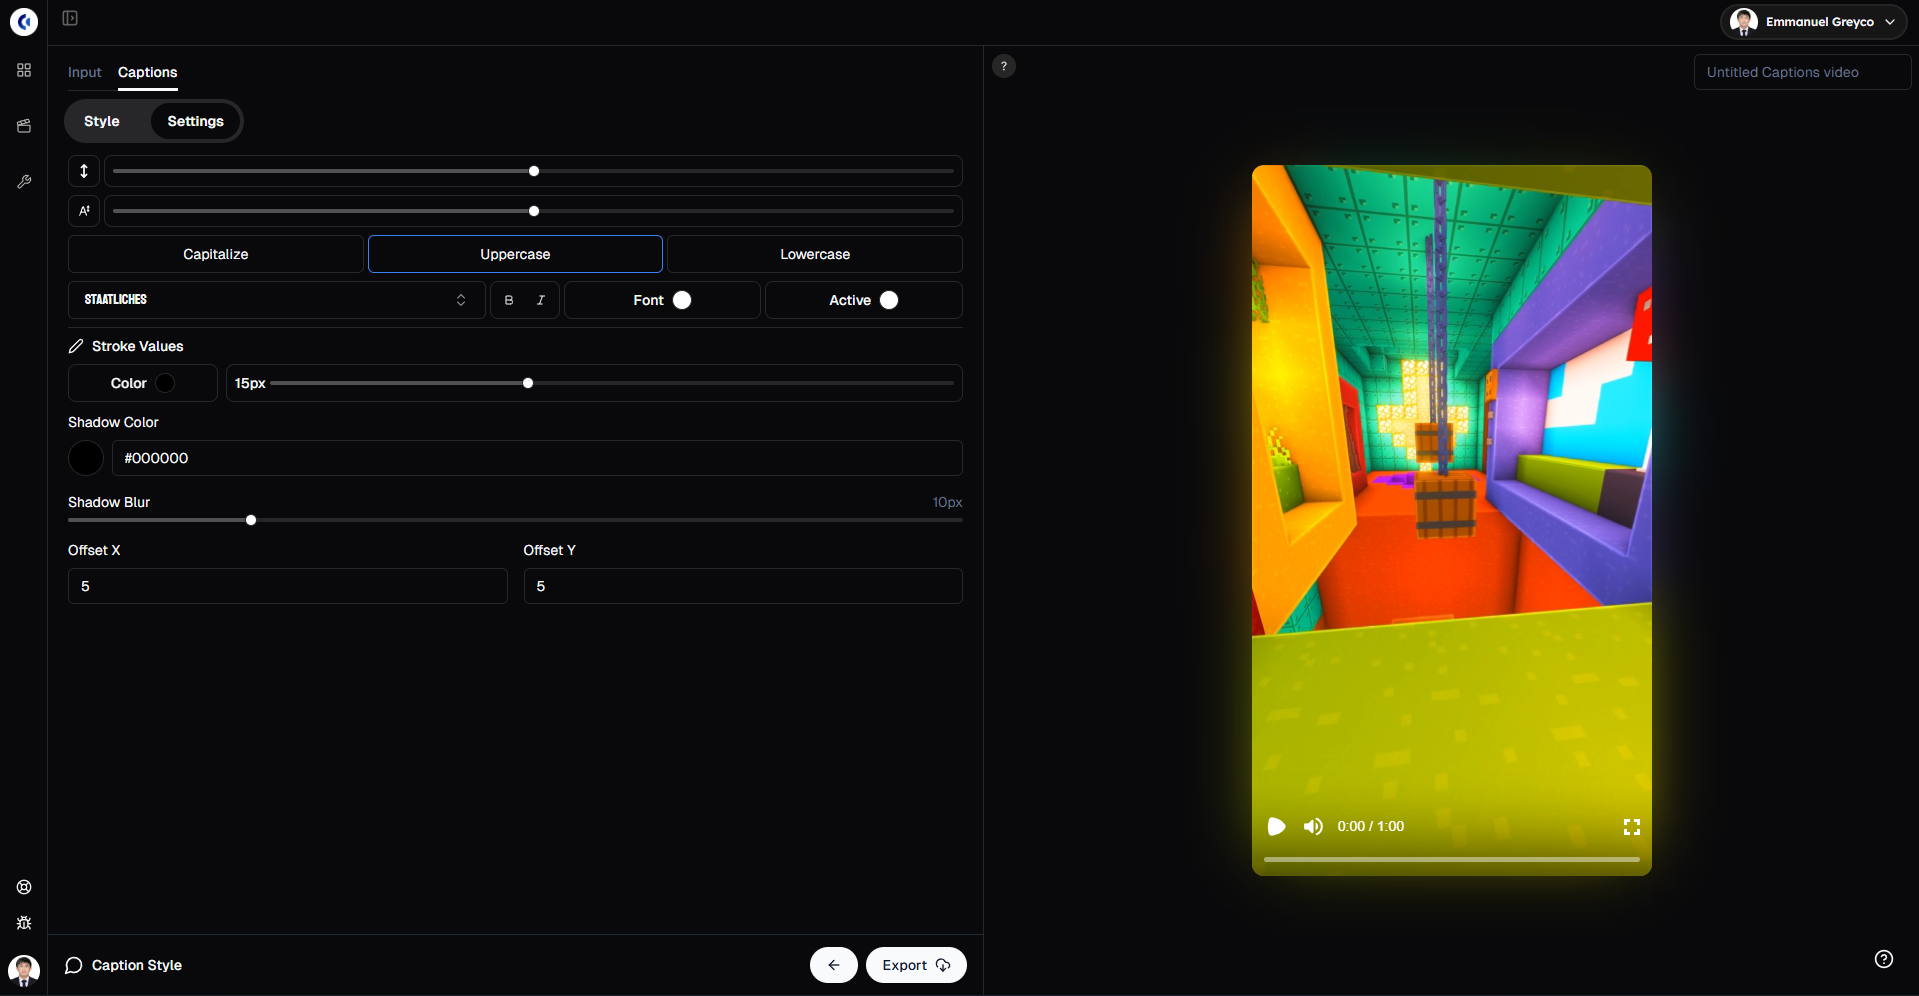Select the Uppercase text case option

point(515,254)
